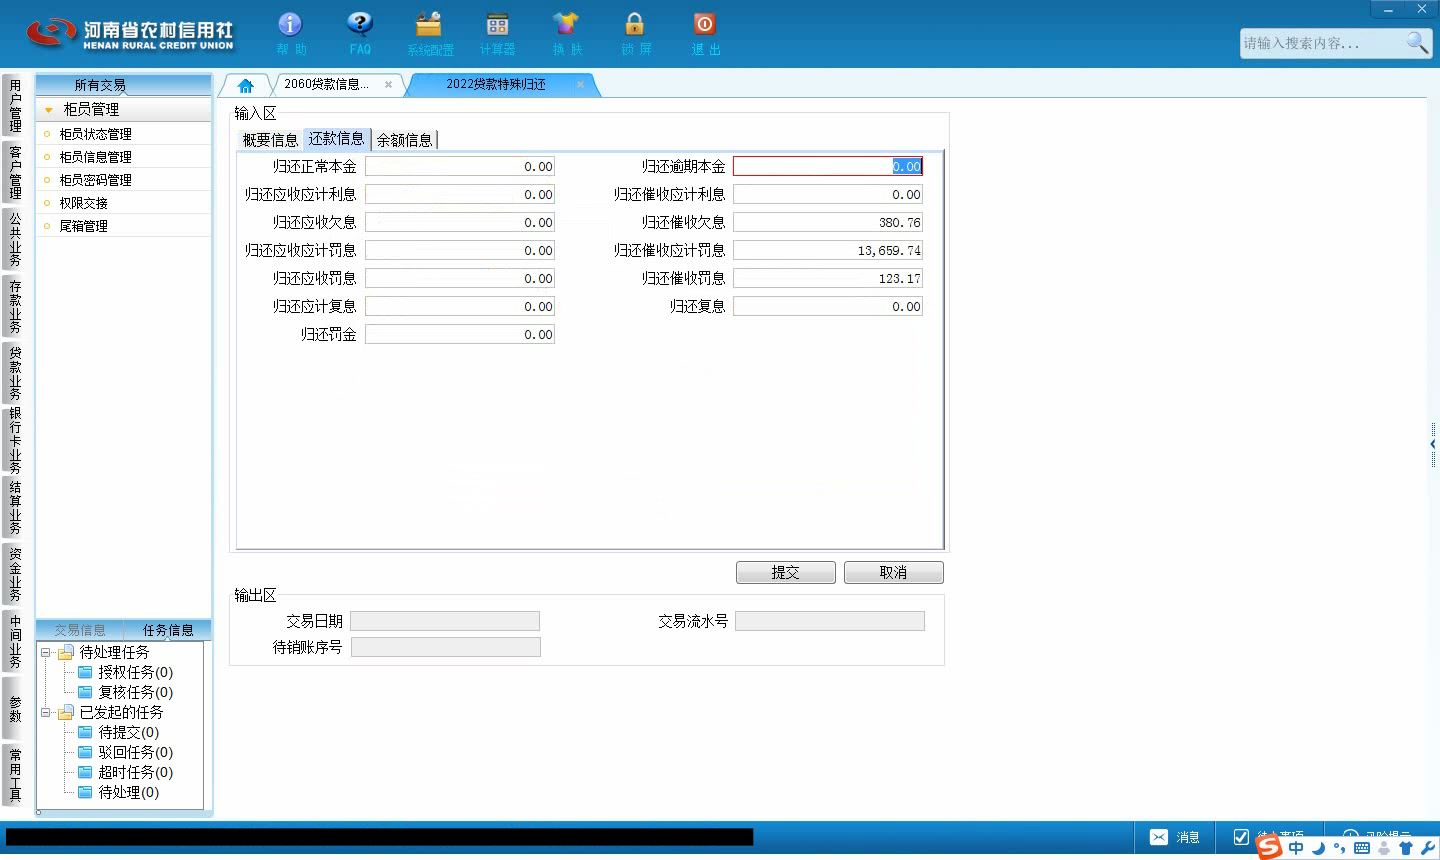The width and height of the screenshot is (1440, 860).
Task: Click the 归还正常本金 input field
Action: pos(460,167)
